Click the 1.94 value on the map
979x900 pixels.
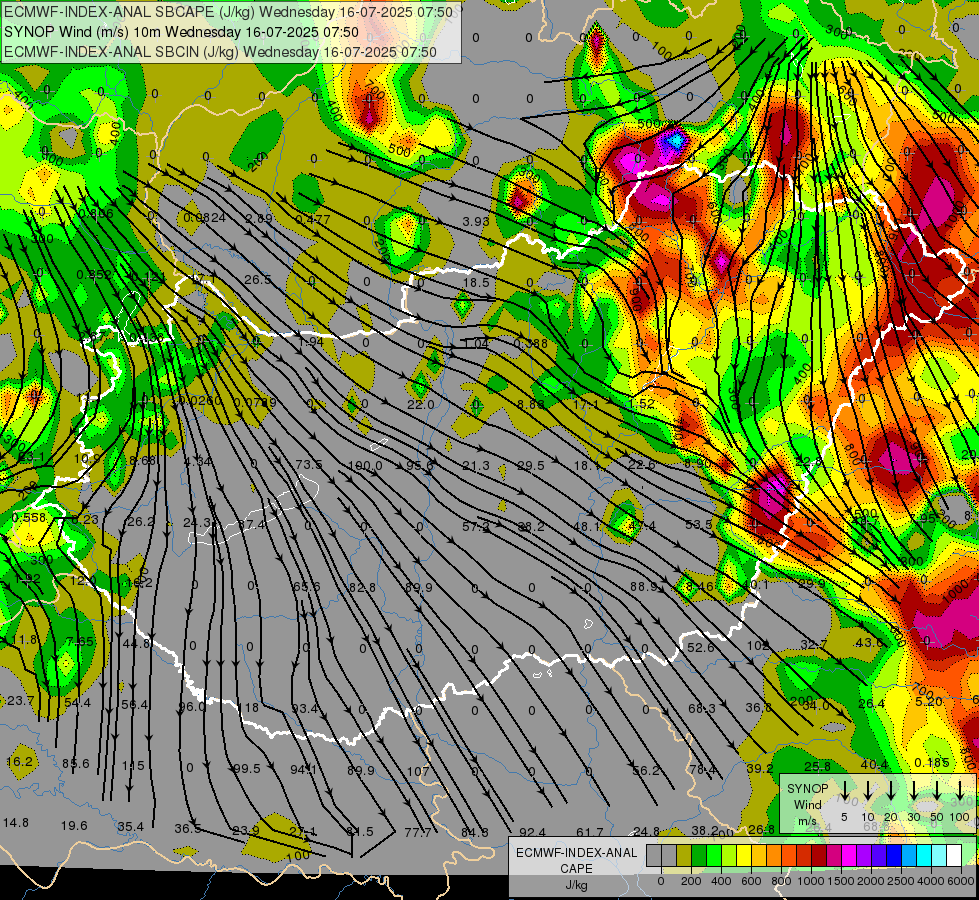point(311,342)
